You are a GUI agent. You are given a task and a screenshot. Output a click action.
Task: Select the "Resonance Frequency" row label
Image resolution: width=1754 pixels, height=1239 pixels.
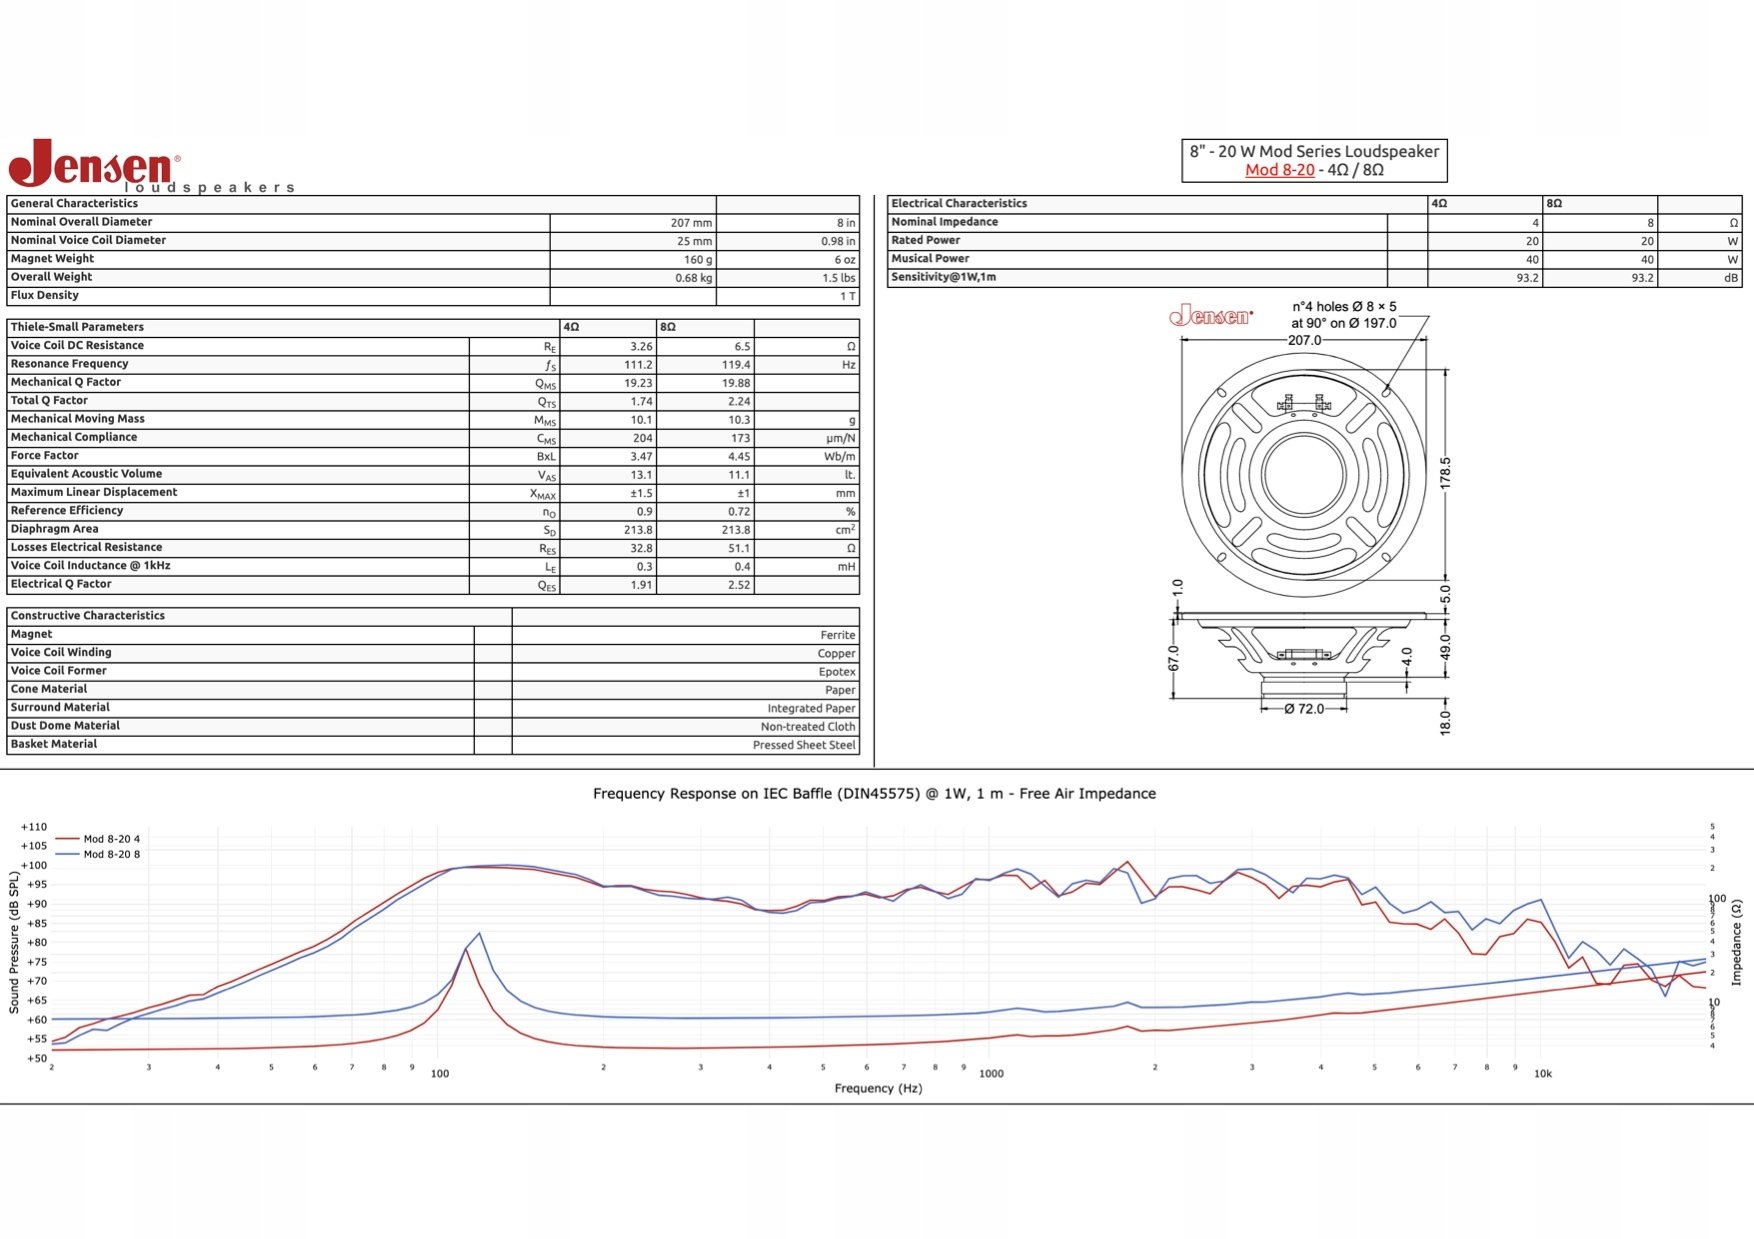click(x=69, y=364)
